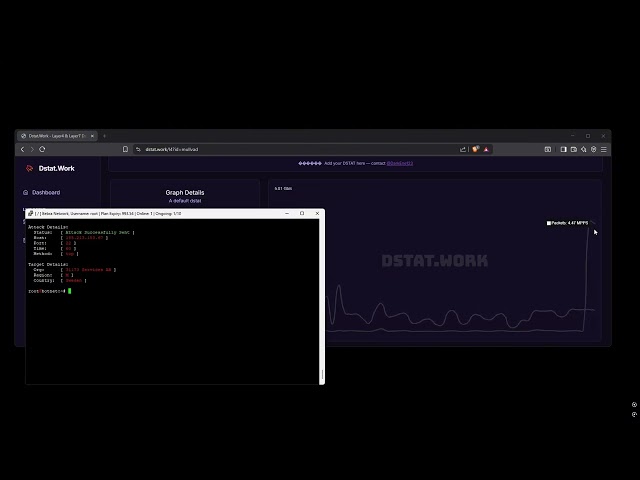The image size is (640, 480).
Task: Click the Dstat.Work site title
Action: 56,168
